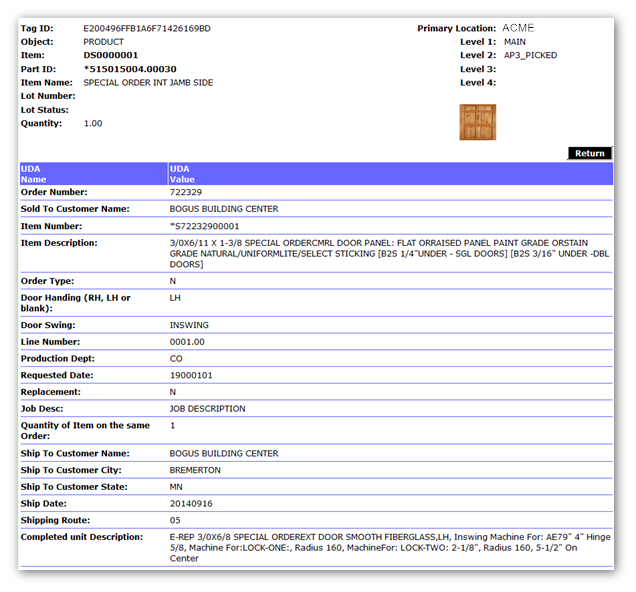Select Requested Date 19000101
Viewport: 636px width, 592px height.
click(x=191, y=375)
